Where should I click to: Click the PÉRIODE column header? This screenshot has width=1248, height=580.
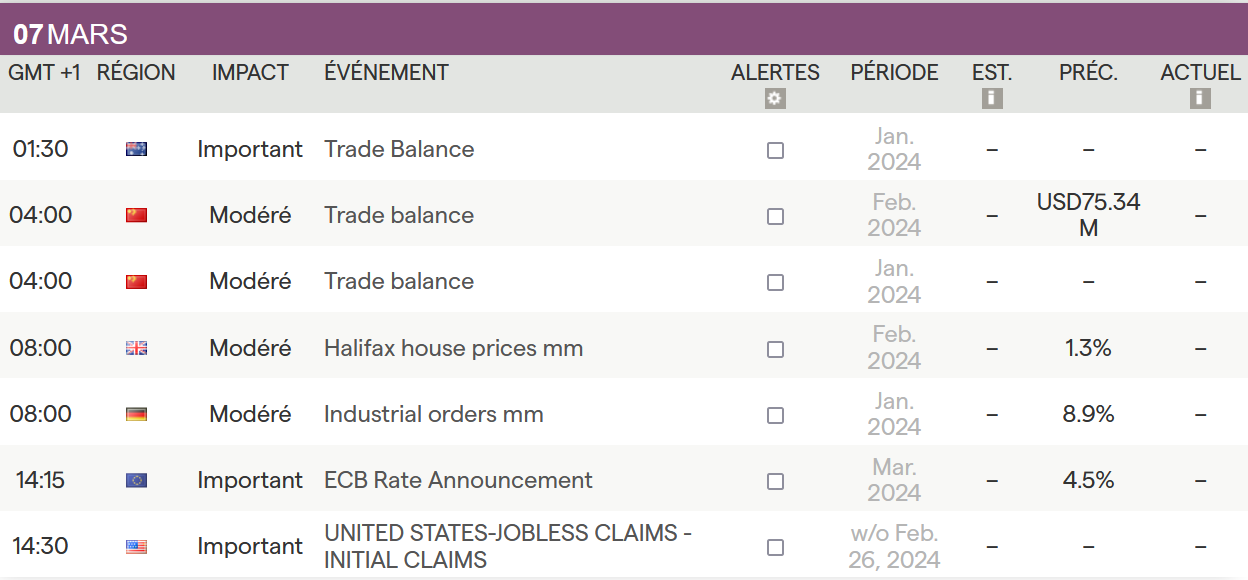coord(894,73)
